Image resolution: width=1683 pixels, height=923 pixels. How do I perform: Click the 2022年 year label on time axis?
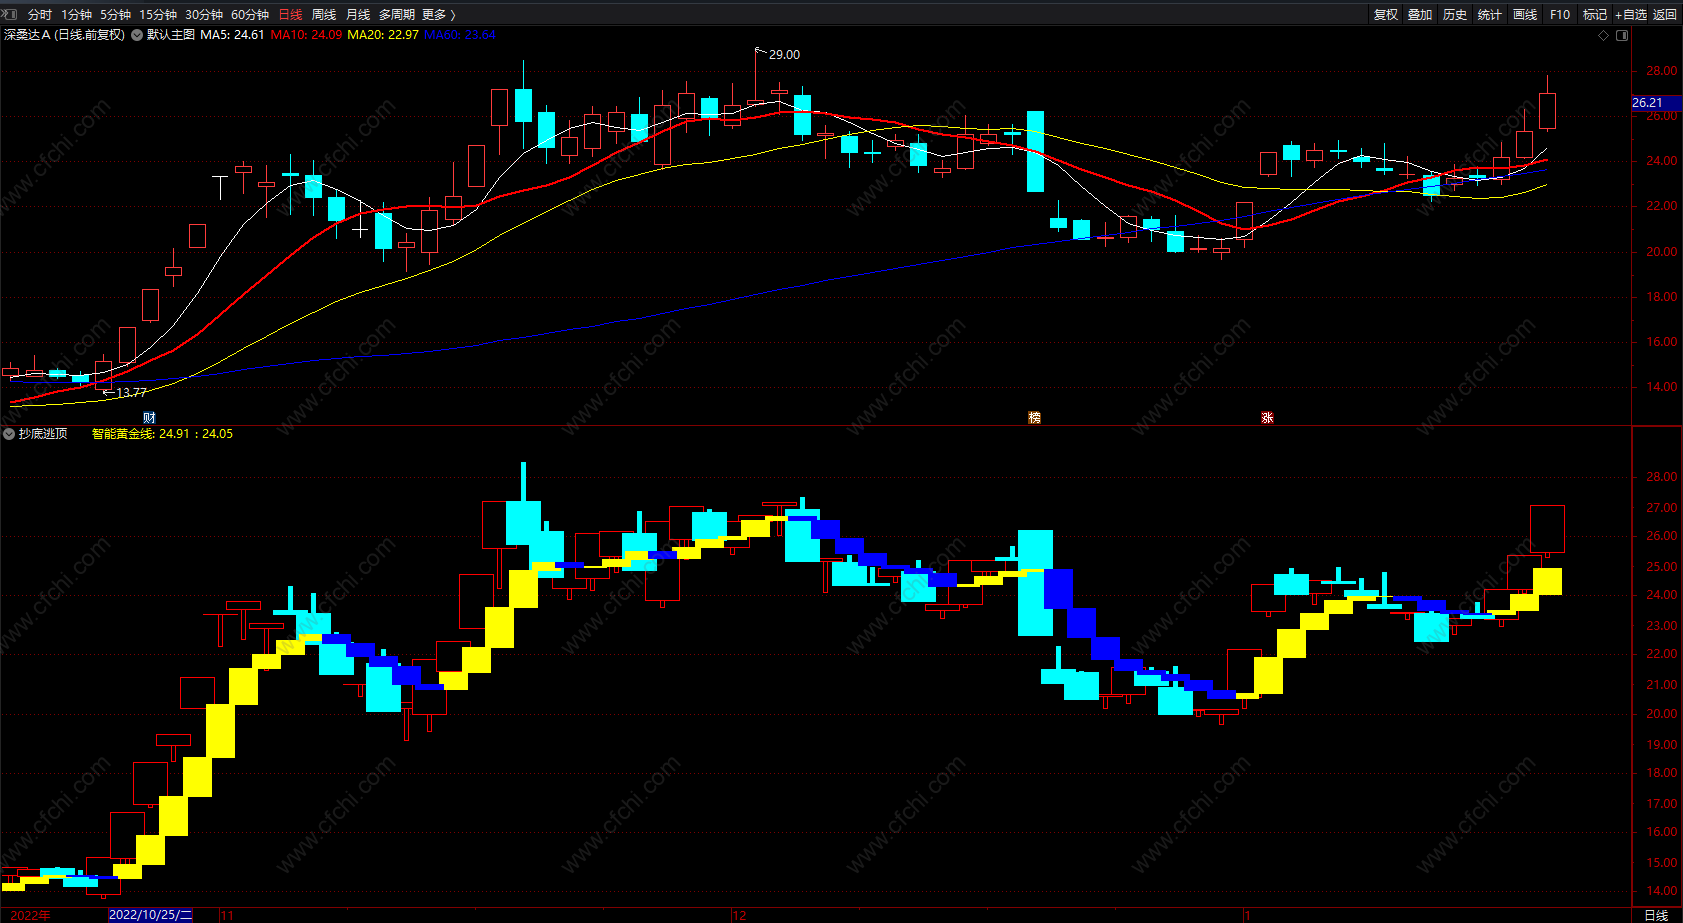30,915
